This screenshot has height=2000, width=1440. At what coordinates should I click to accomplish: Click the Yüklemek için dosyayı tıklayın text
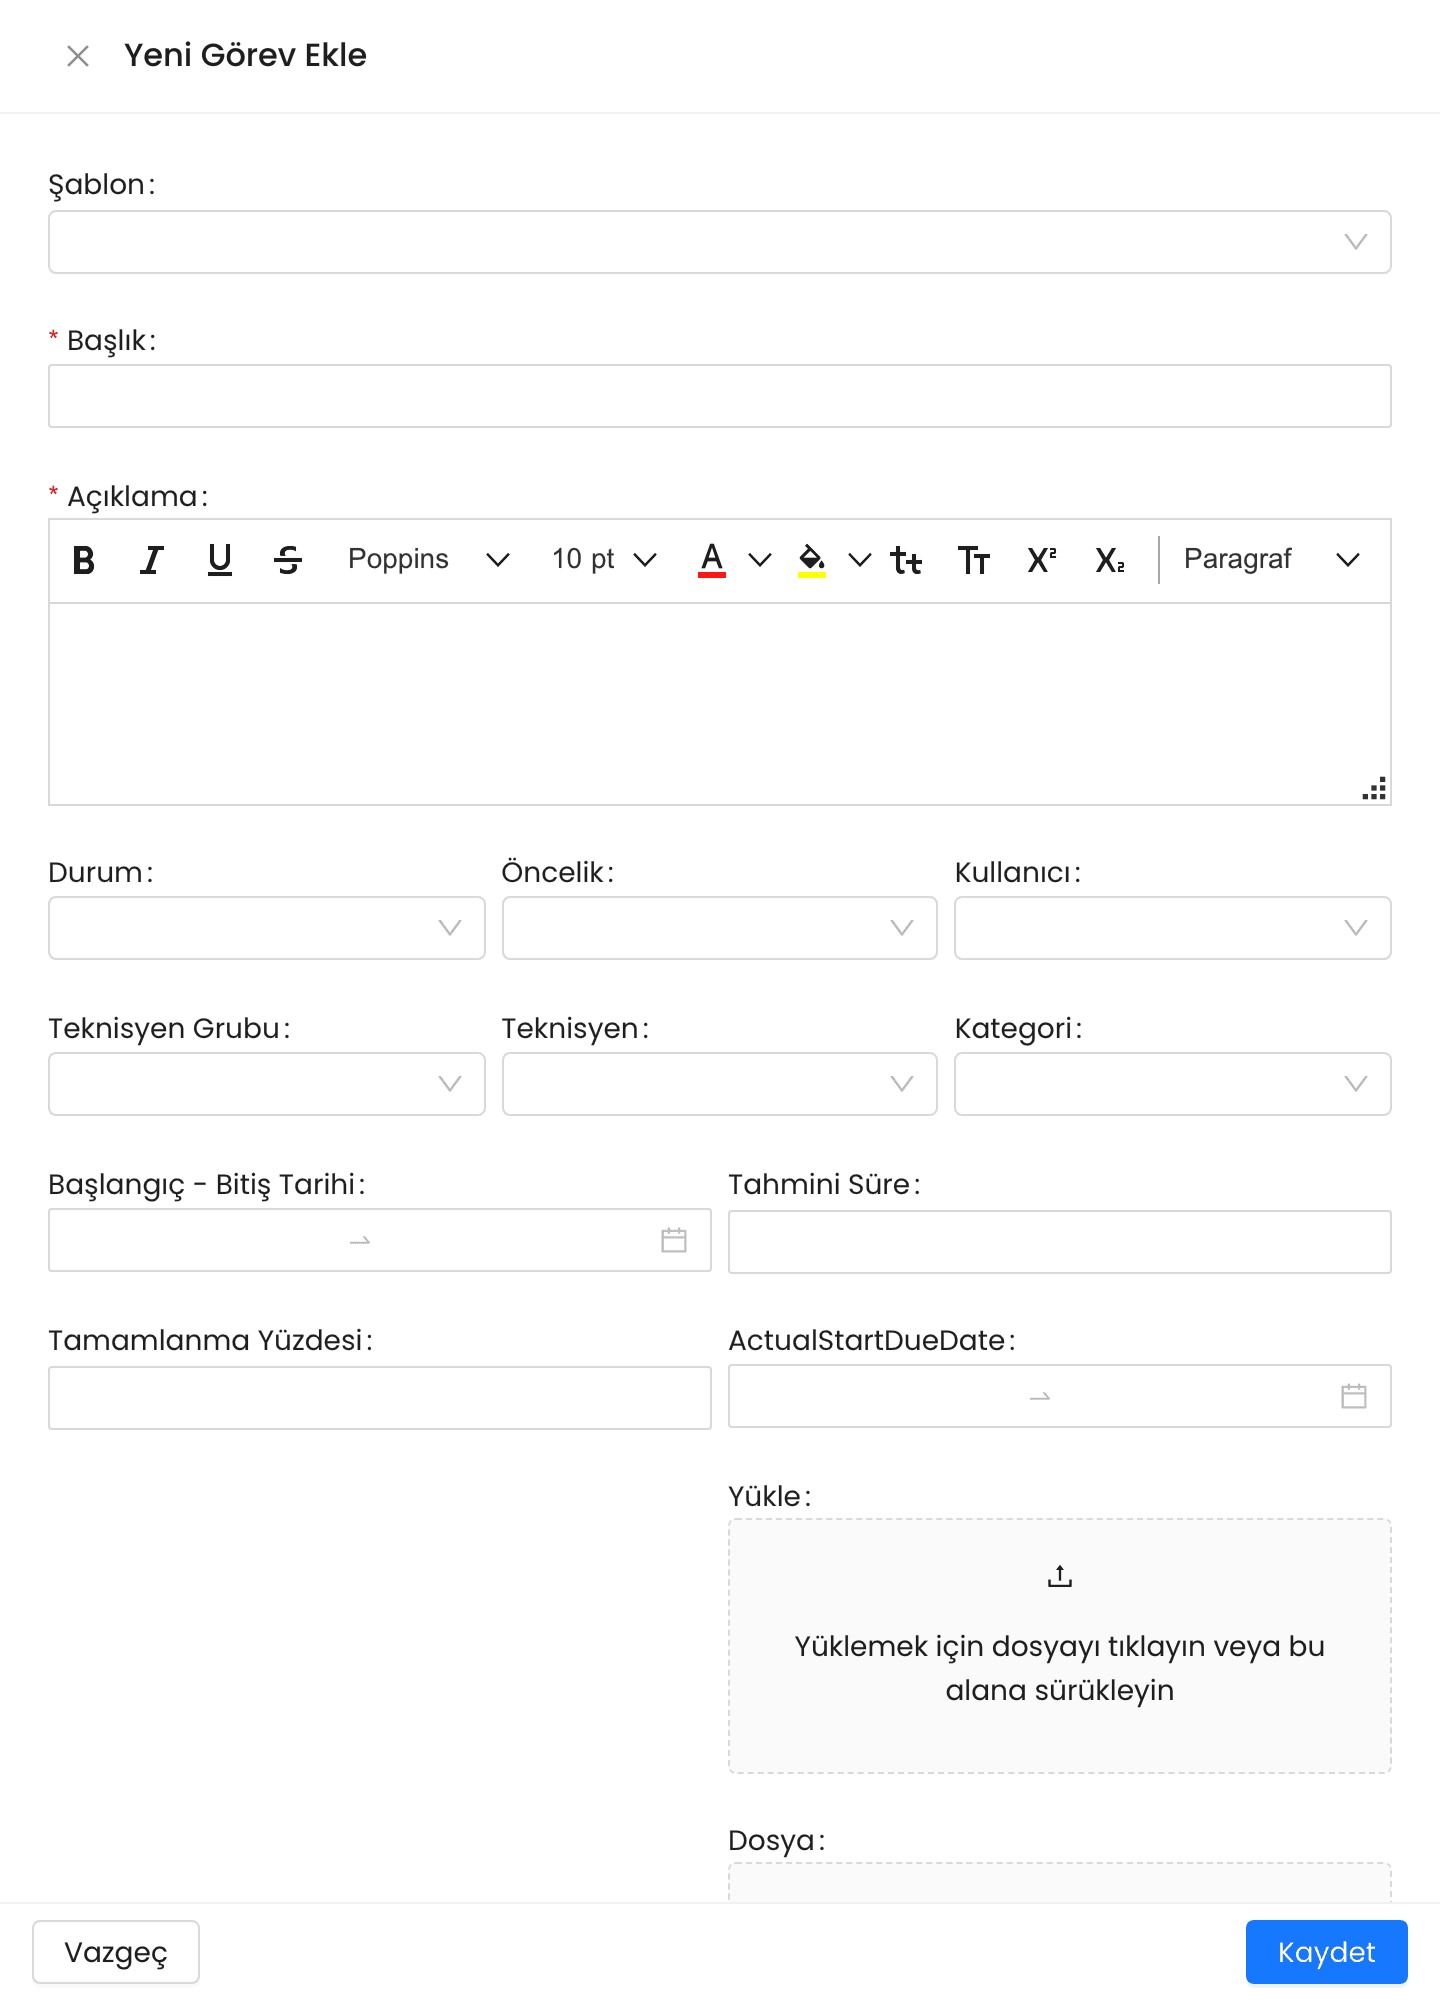coord(1060,1668)
